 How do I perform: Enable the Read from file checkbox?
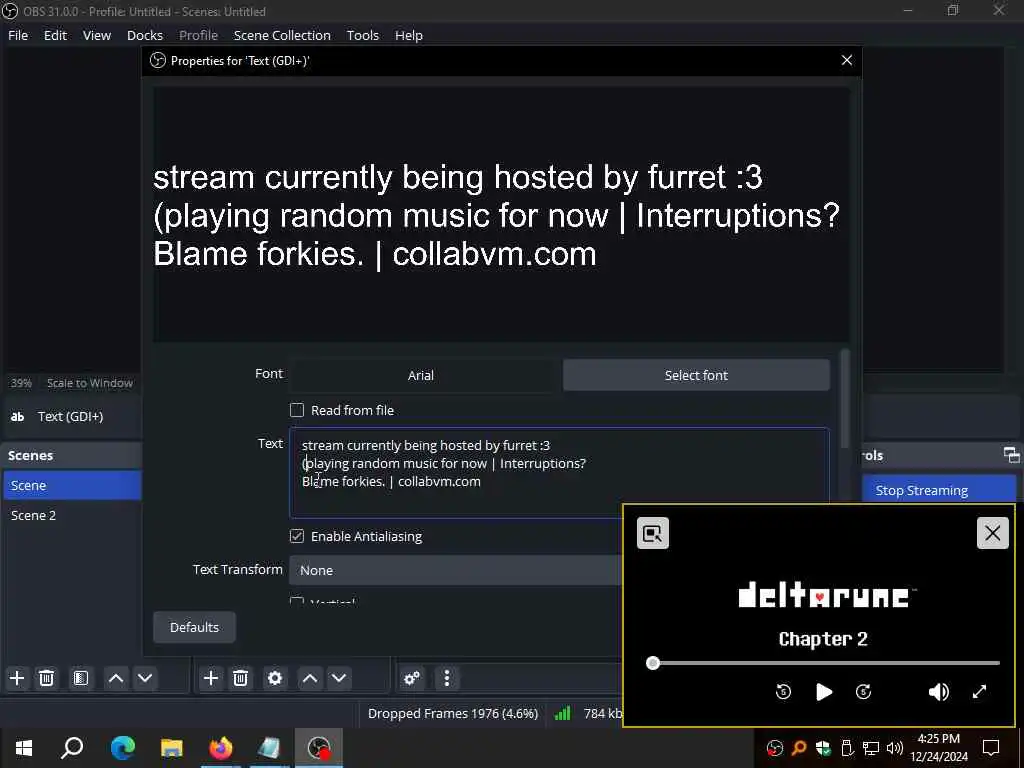pyautogui.click(x=297, y=410)
